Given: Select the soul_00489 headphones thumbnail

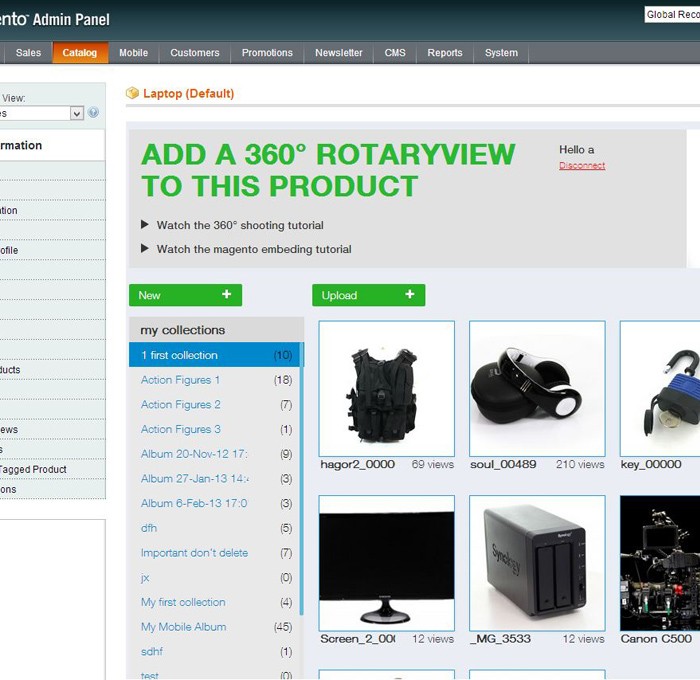Looking at the screenshot, I should (537, 388).
